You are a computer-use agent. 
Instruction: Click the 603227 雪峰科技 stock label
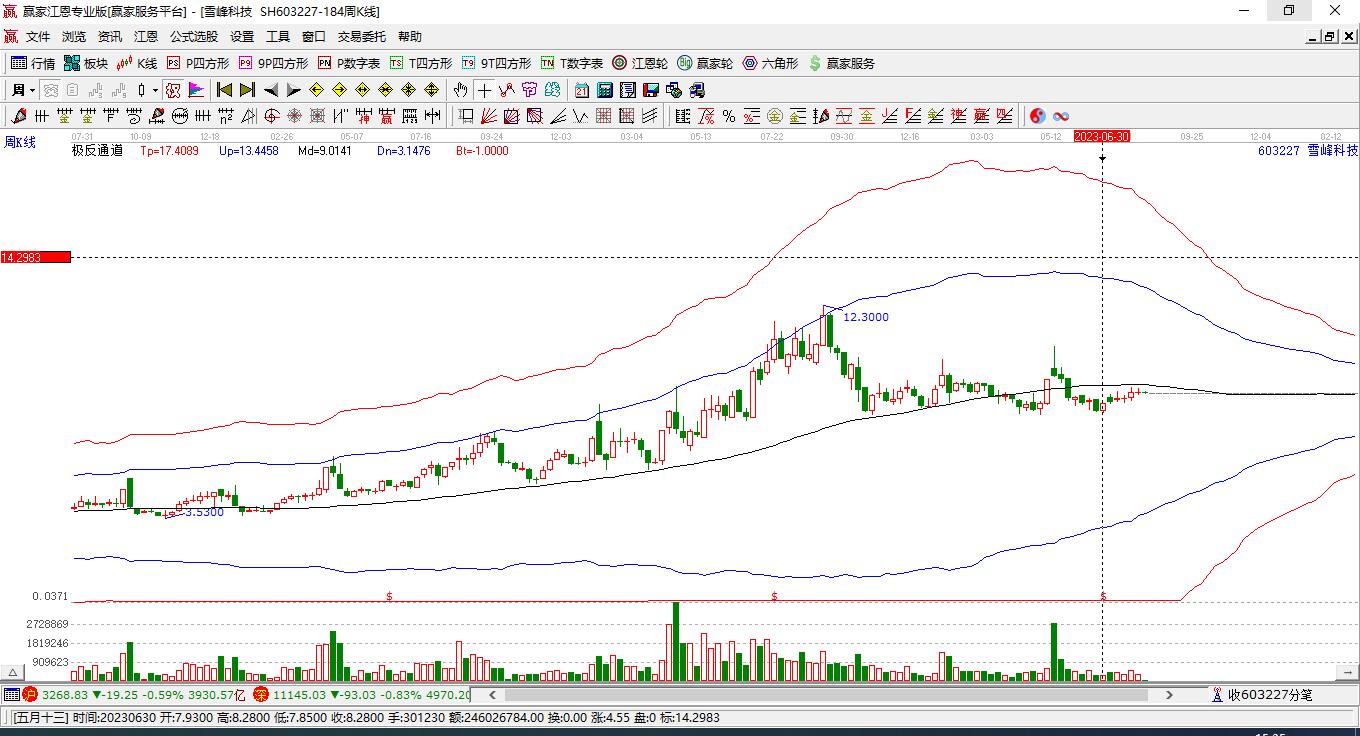pyautogui.click(x=1308, y=151)
